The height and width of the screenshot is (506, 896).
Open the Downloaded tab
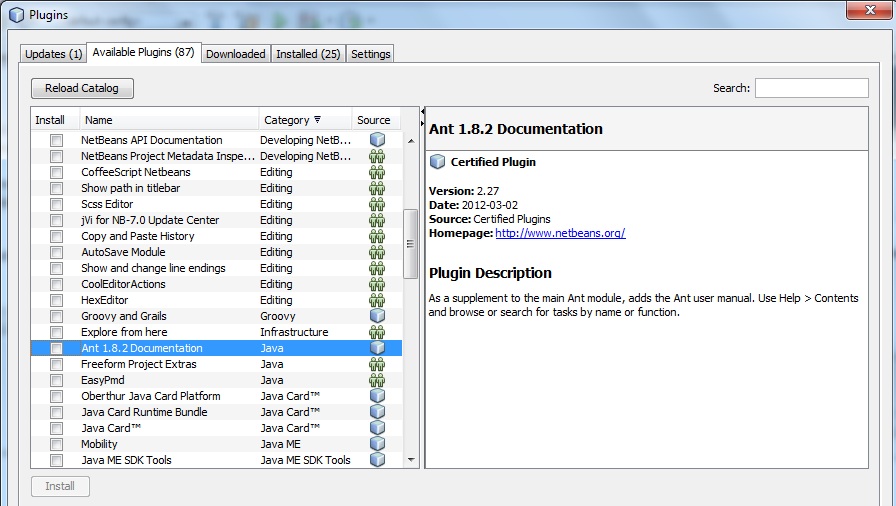click(235, 54)
